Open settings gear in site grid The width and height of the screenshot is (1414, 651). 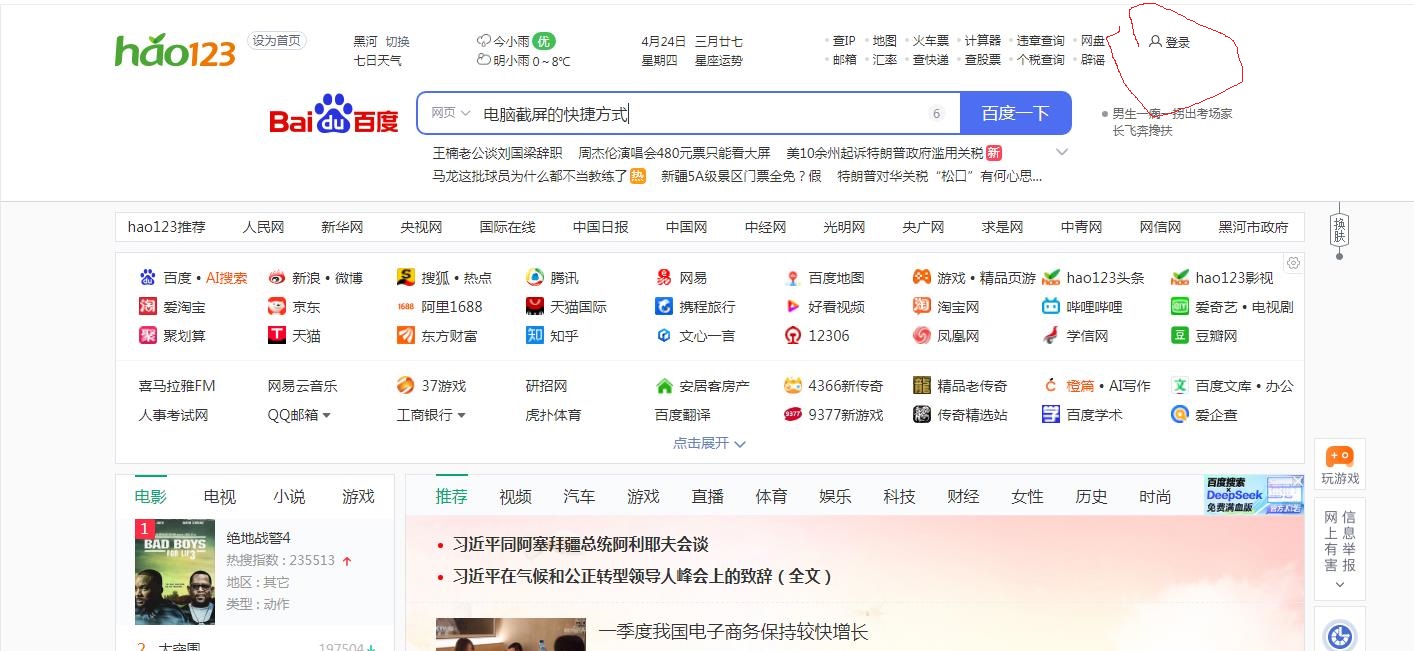[1293, 263]
